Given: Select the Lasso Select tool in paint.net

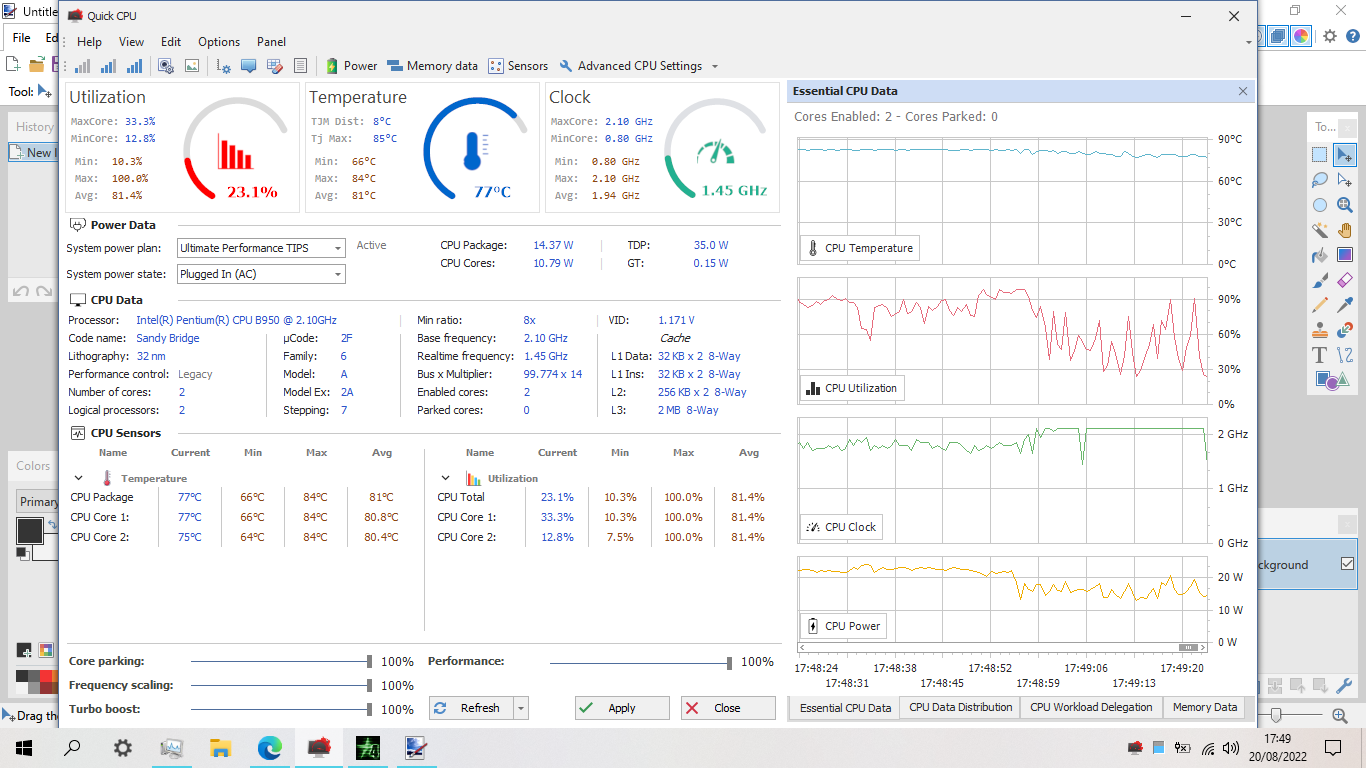Looking at the screenshot, I should (x=1320, y=180).
